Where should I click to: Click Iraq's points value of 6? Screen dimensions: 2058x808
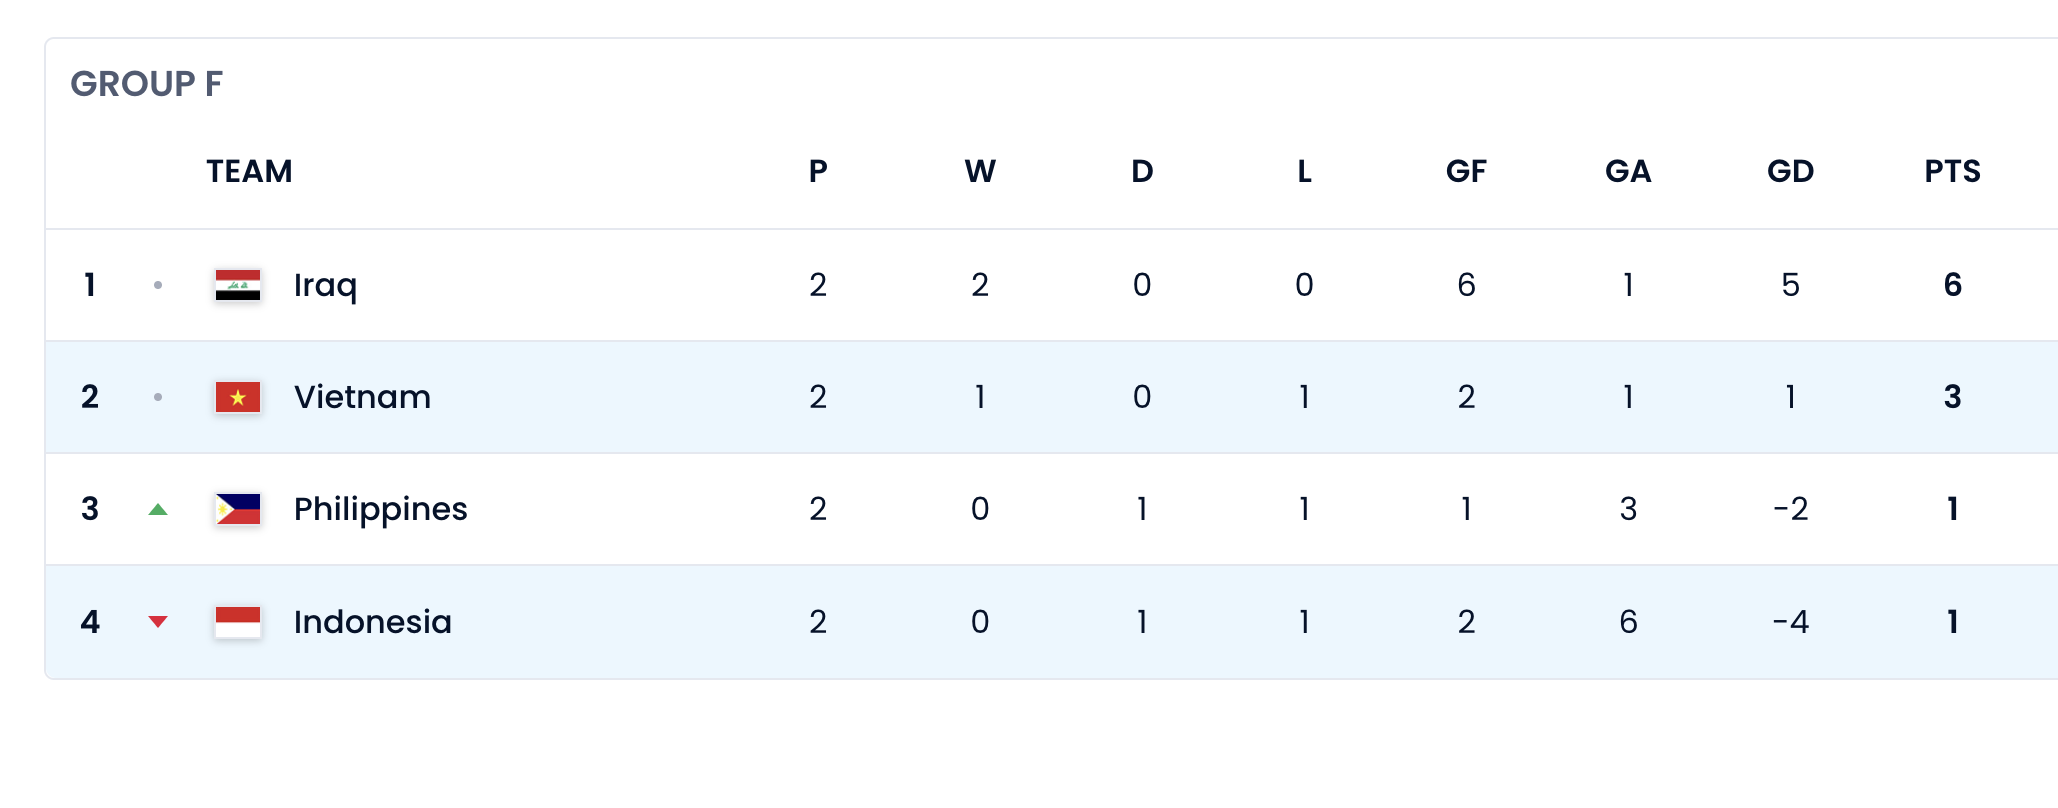[1952, 285]
